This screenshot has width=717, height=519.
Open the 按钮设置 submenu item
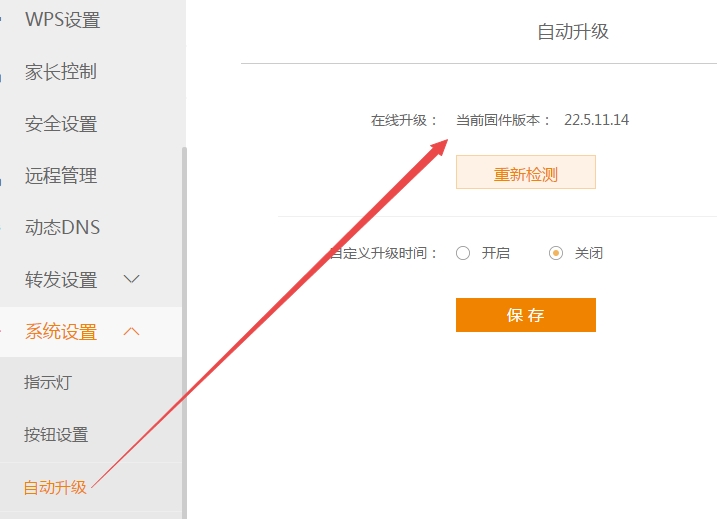coord(55,435)
